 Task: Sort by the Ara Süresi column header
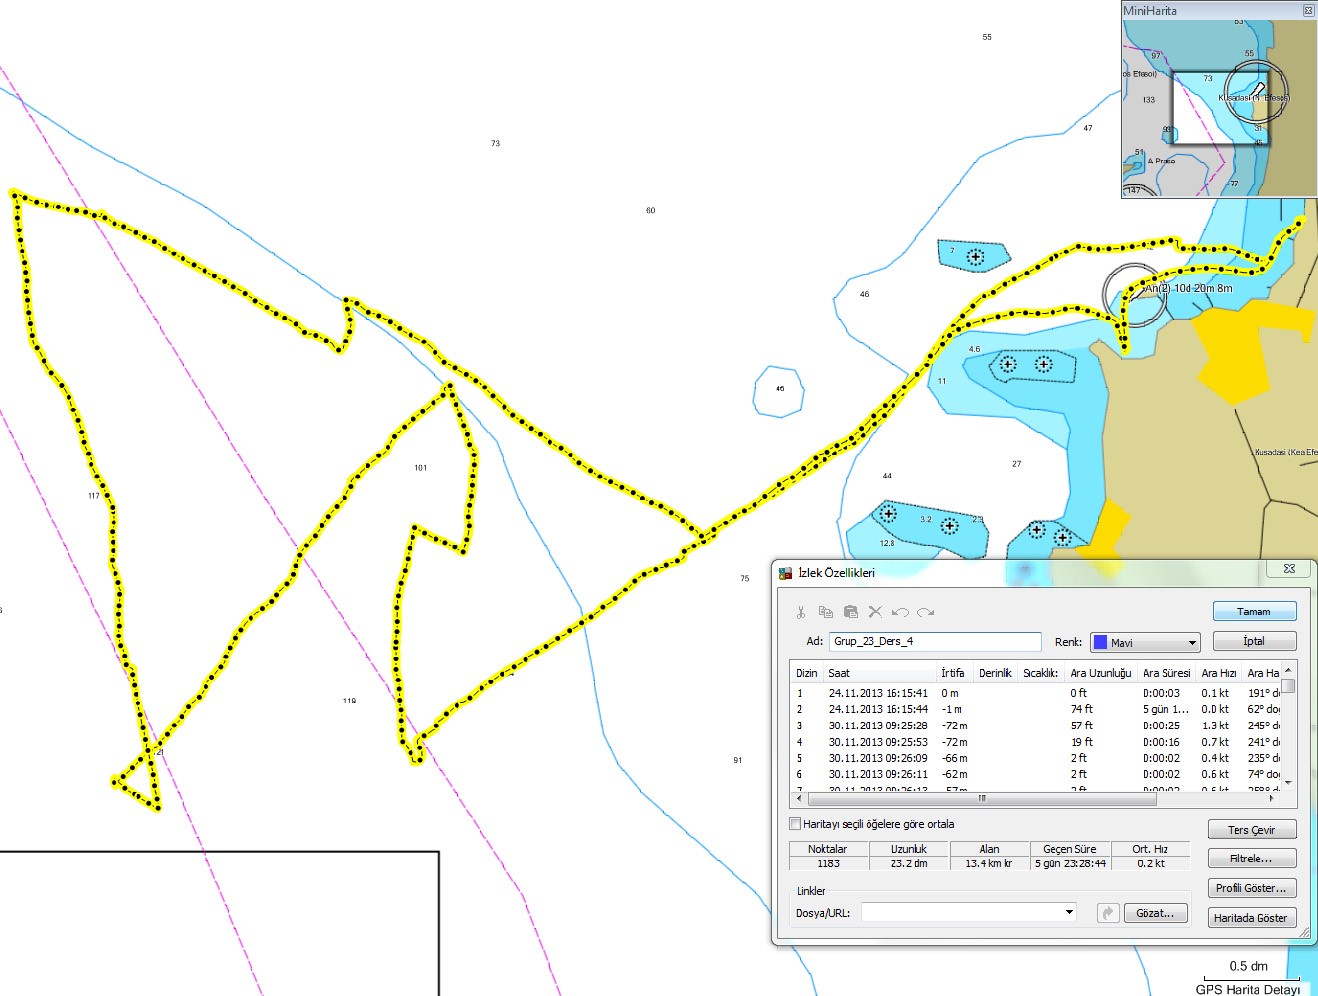(x=1167, y=673)
